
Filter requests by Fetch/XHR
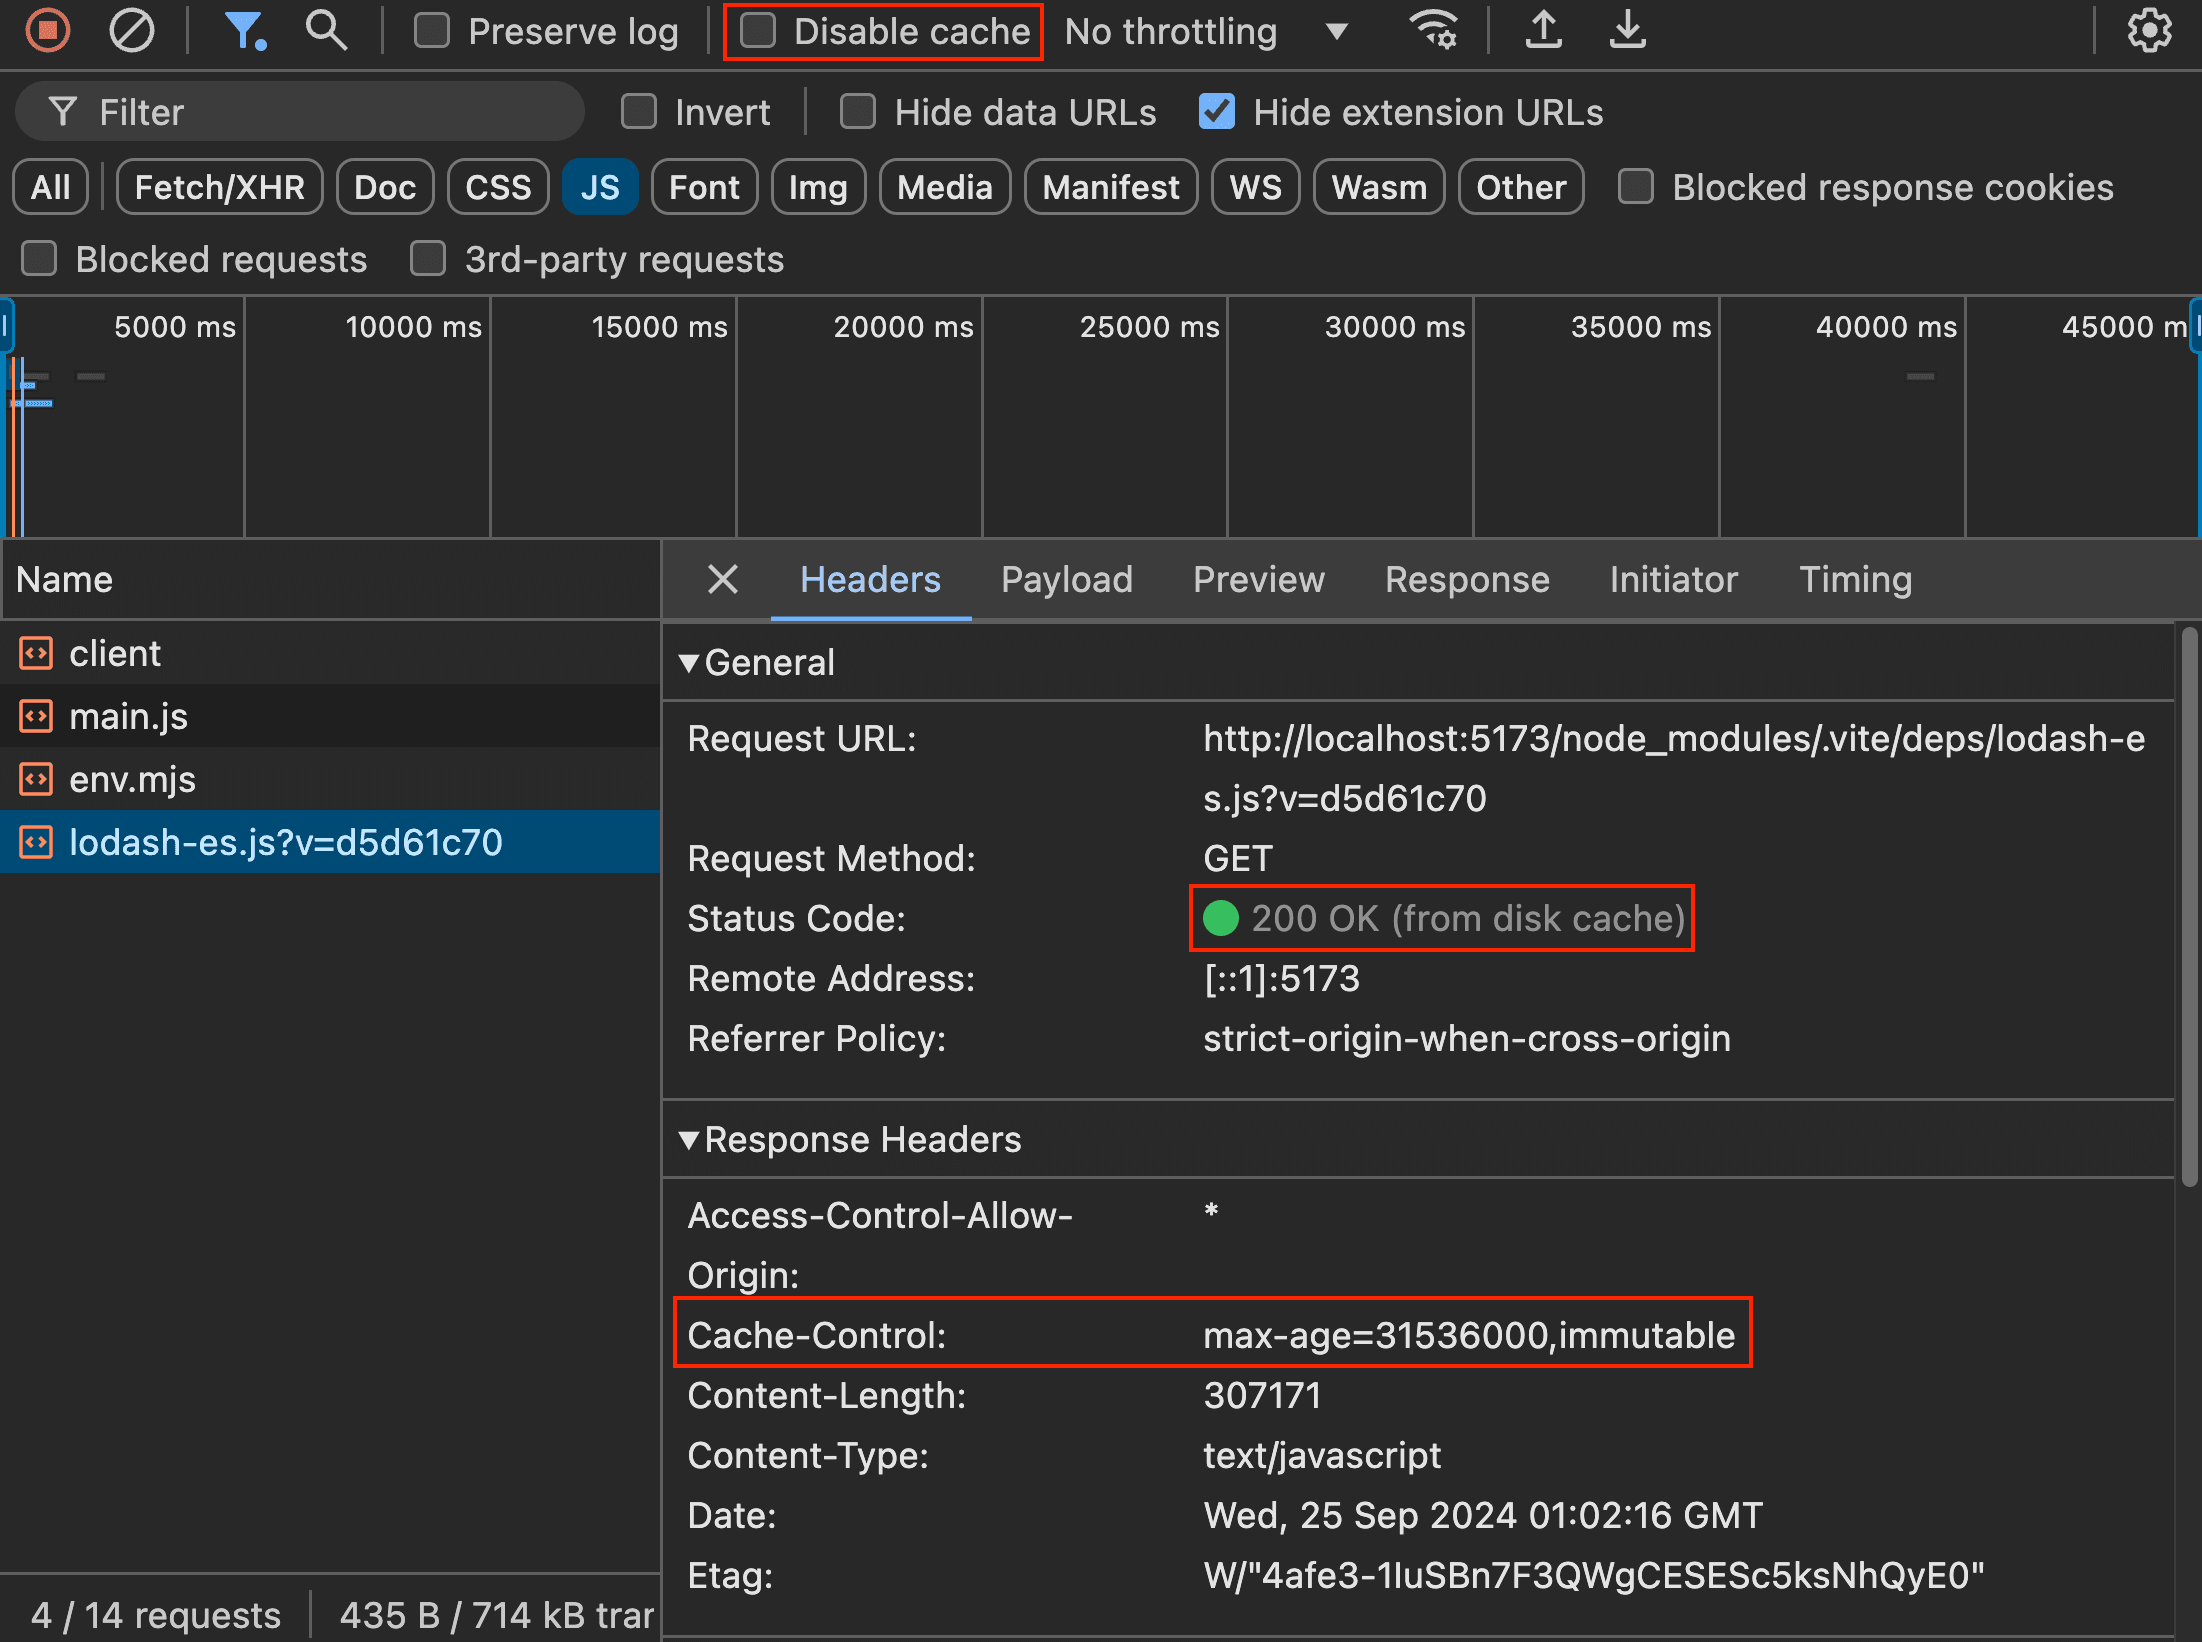(219, 187)
